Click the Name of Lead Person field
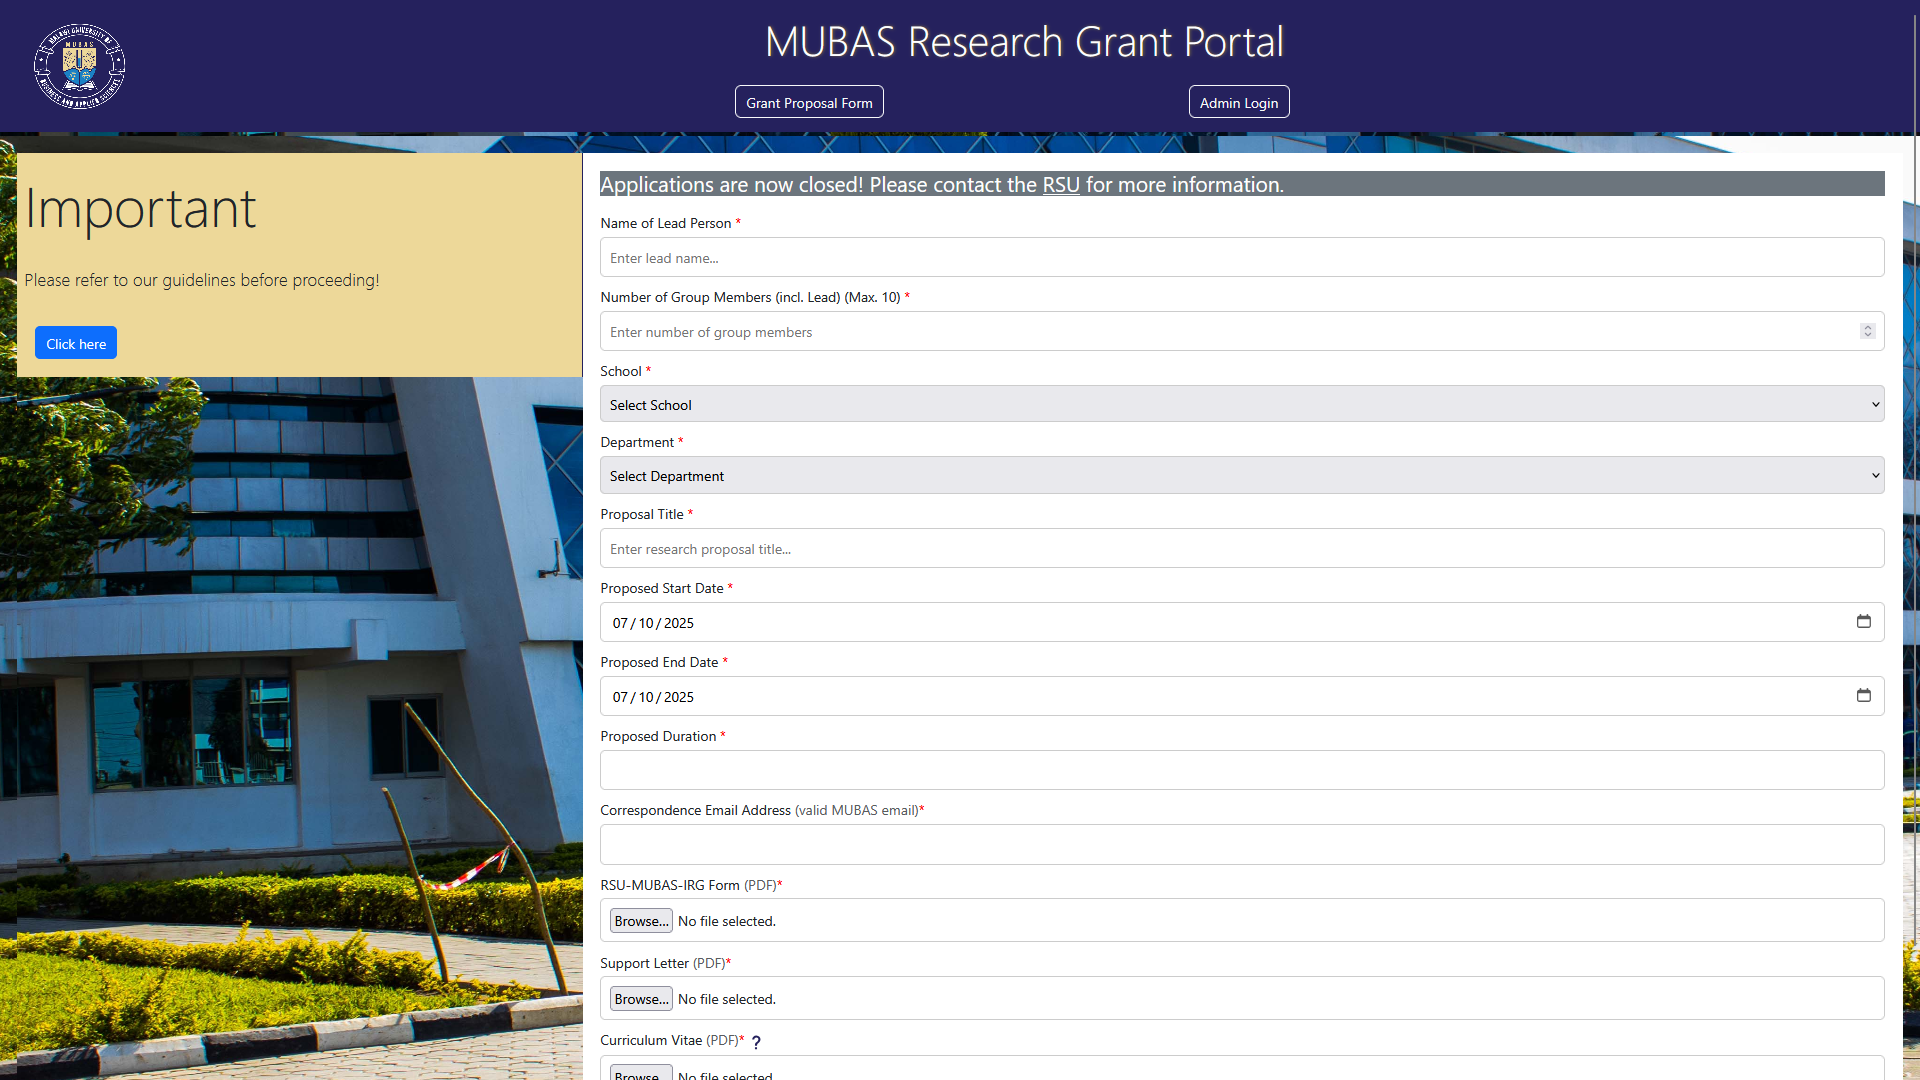Screen dimensions: 1920x1080 pyautogui.click(x=1242, y=257)
